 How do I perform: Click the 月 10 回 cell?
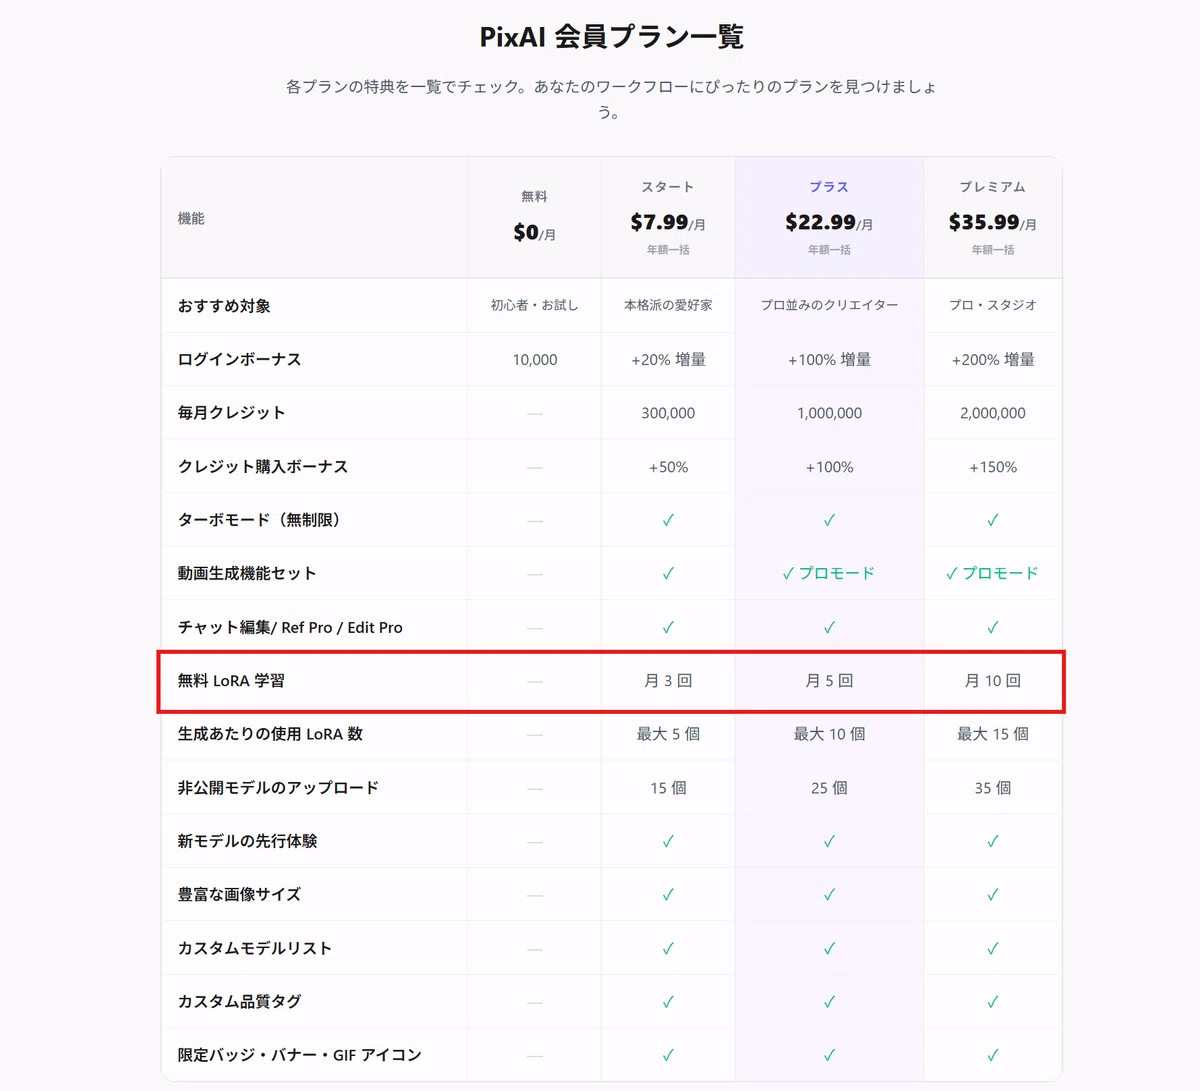(x=993, y=681)
